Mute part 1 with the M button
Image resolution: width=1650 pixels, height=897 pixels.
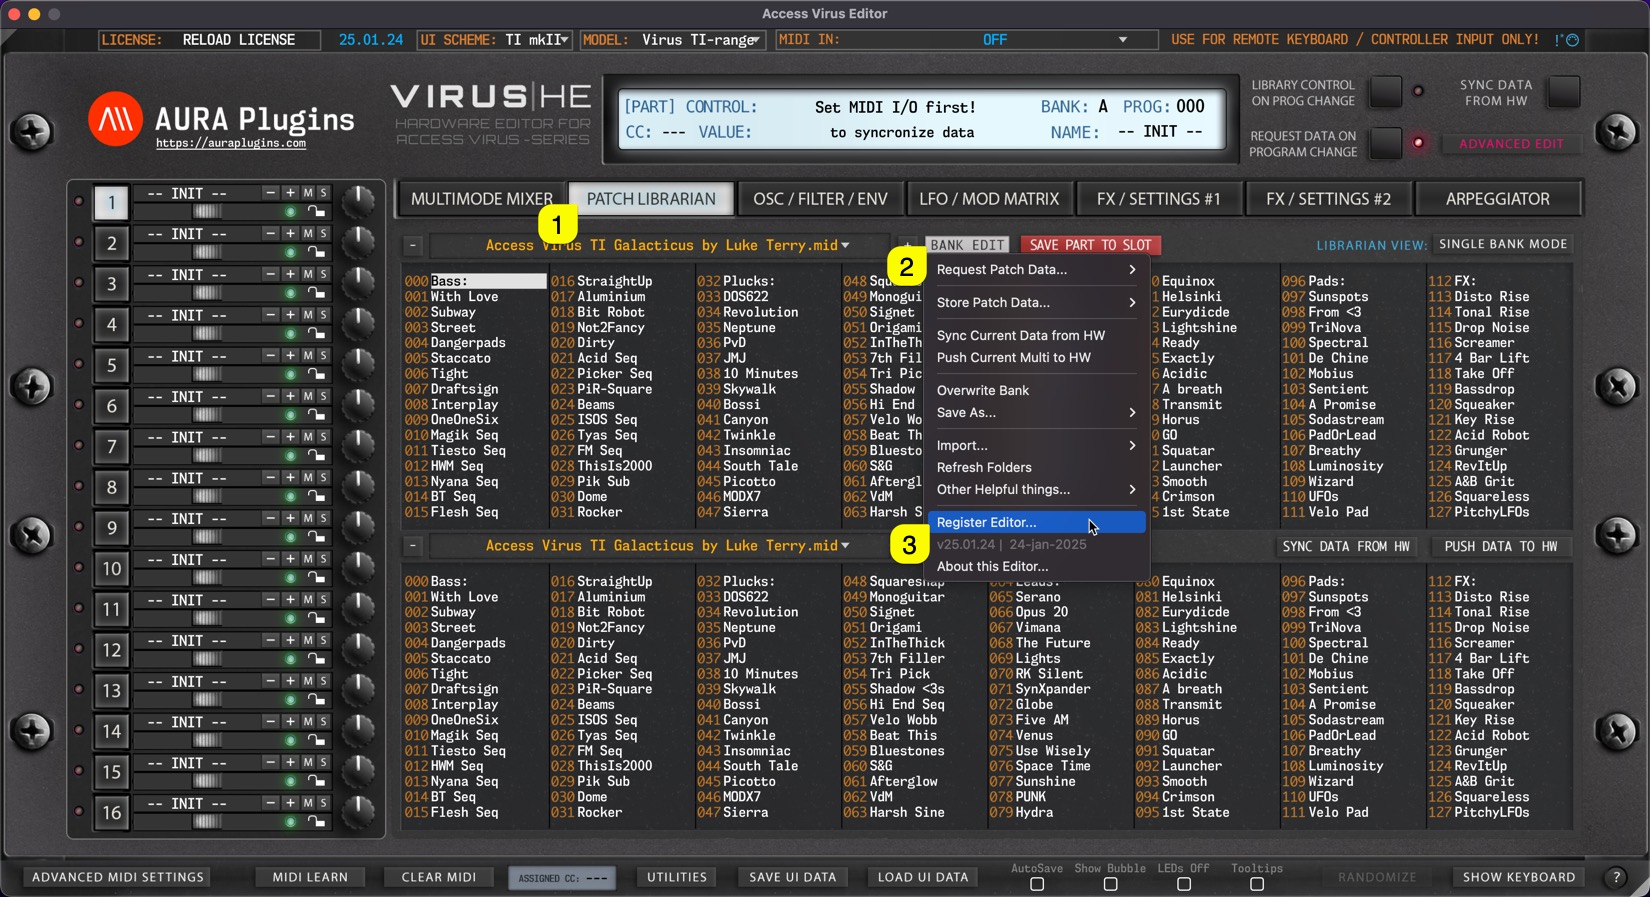[x=308, y=193]
